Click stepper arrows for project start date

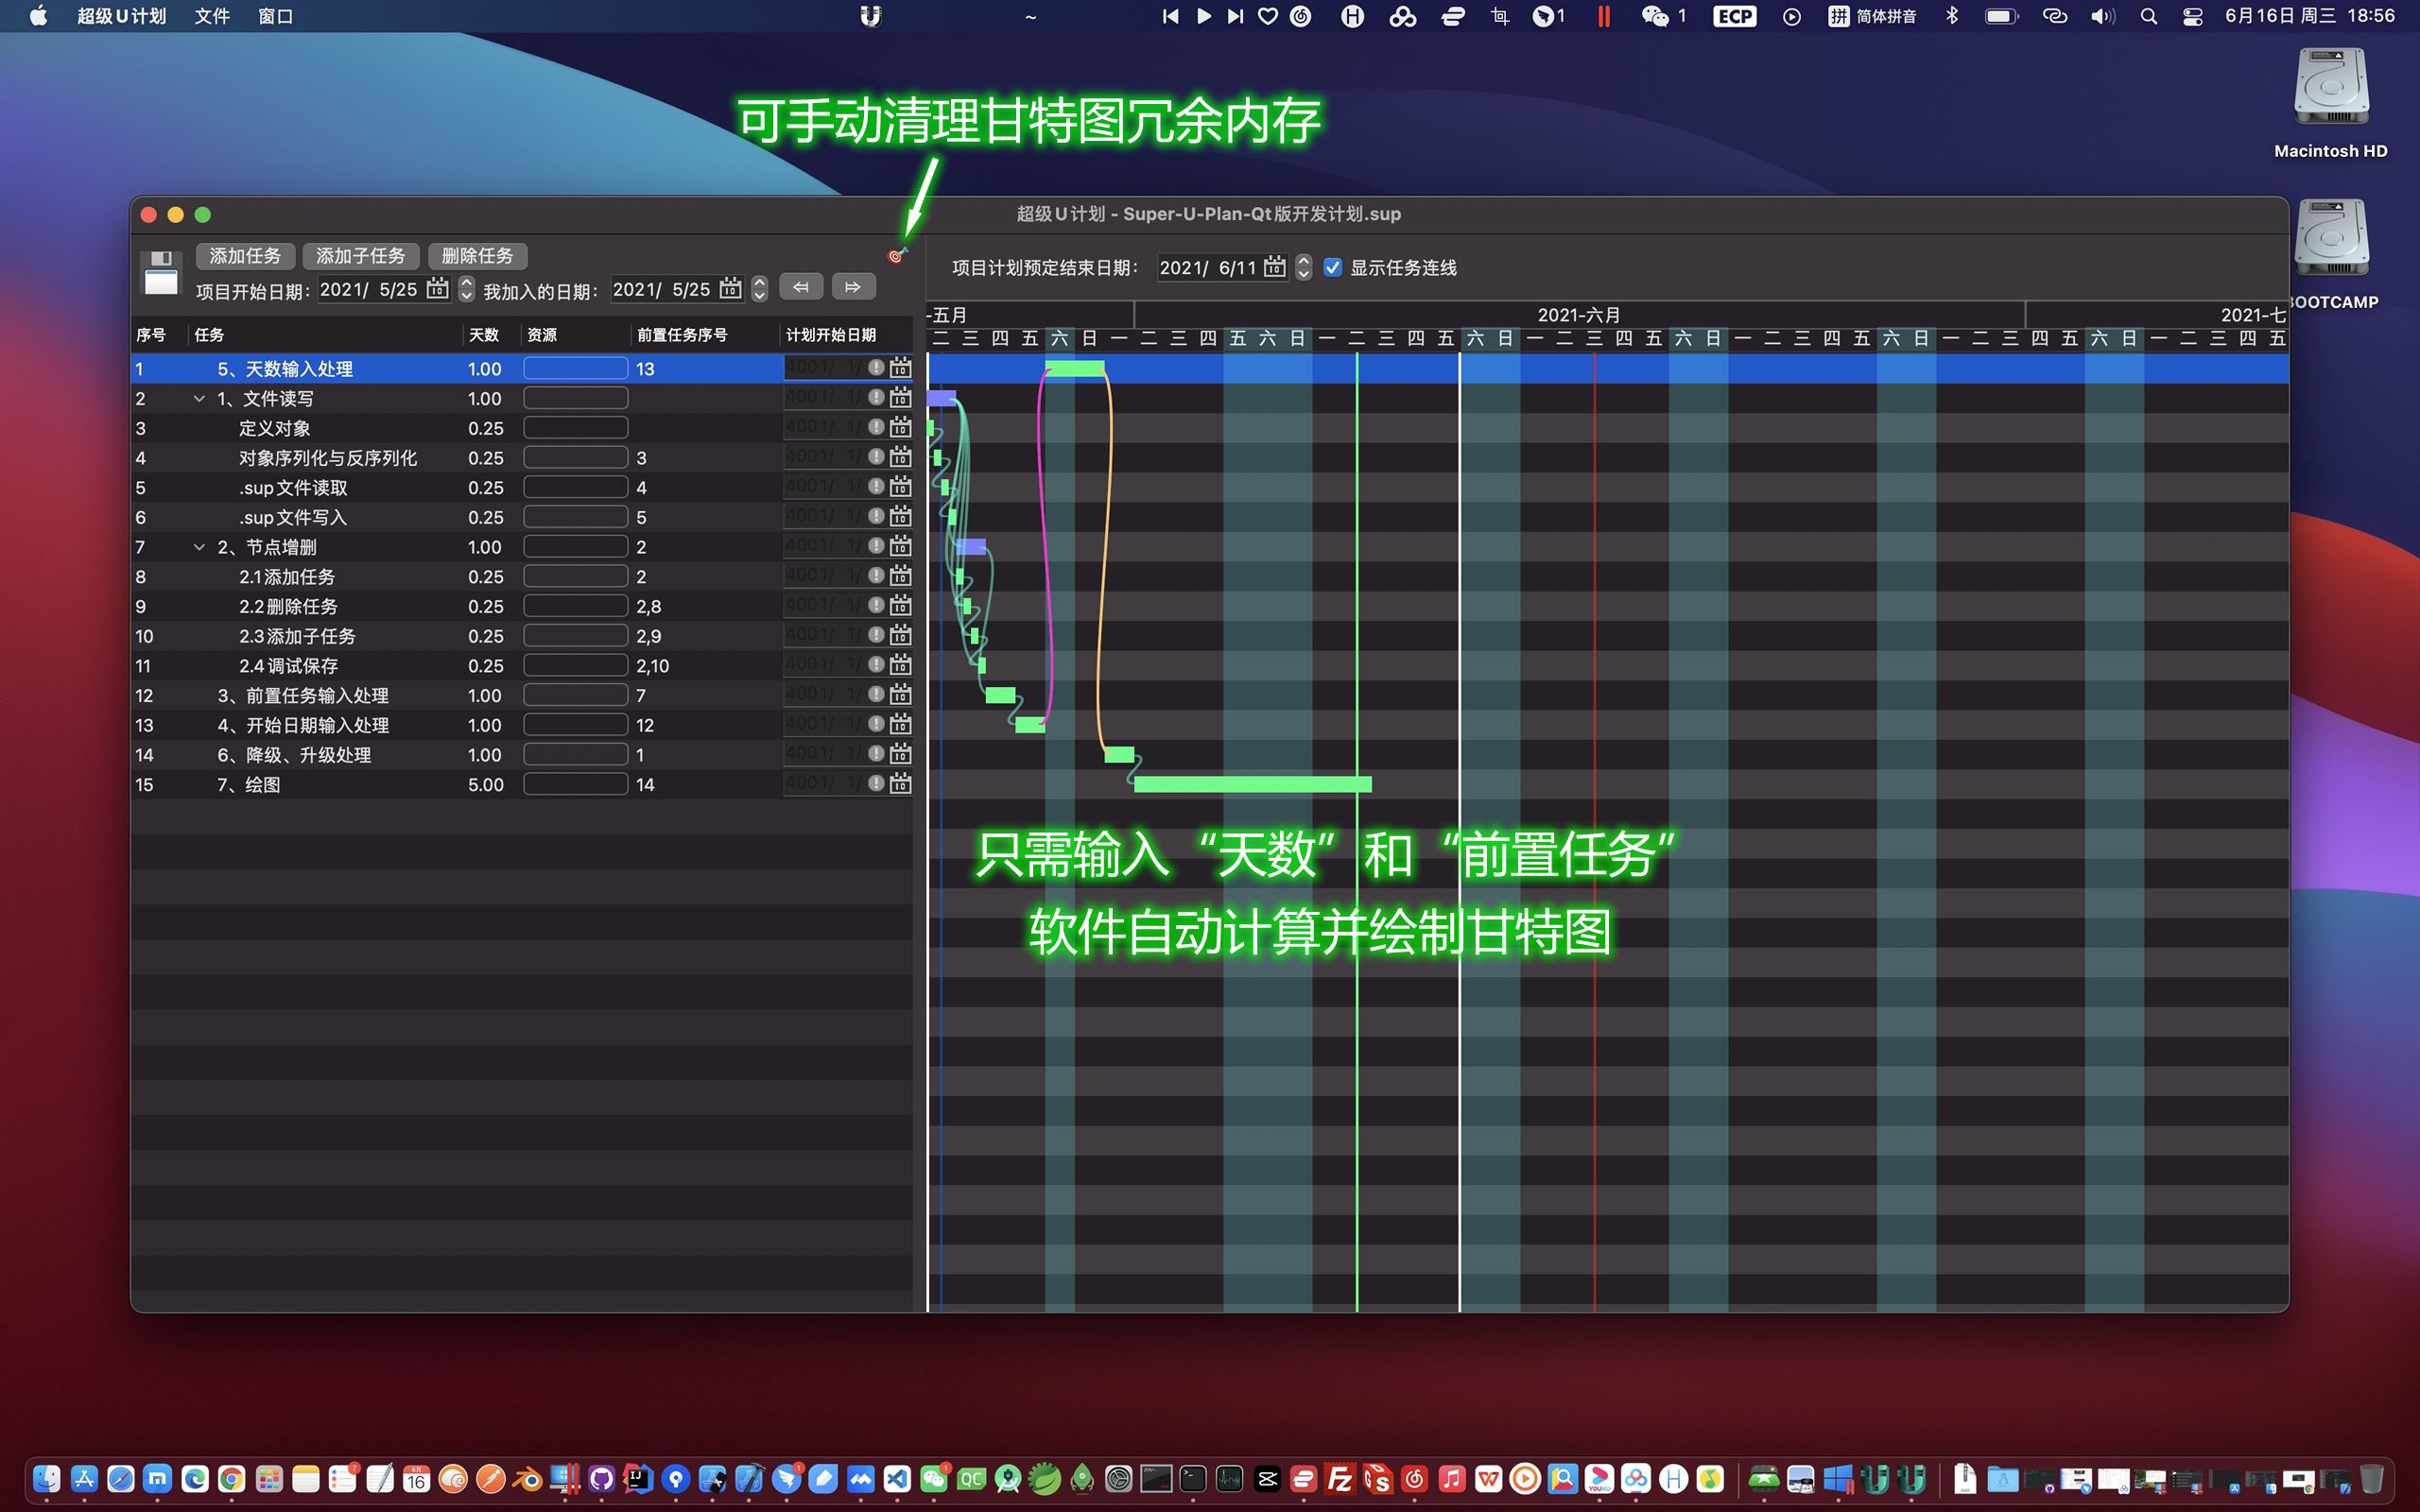pos(466,289)
